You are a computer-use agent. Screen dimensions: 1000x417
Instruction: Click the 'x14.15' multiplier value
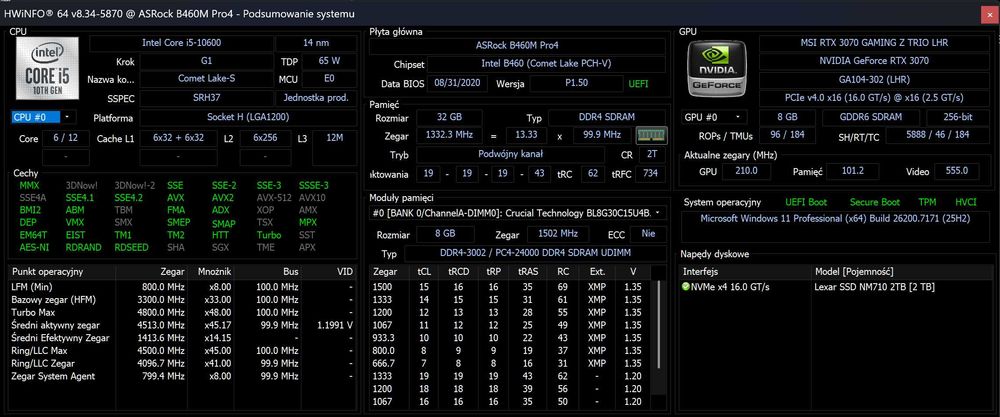(217, 338)
